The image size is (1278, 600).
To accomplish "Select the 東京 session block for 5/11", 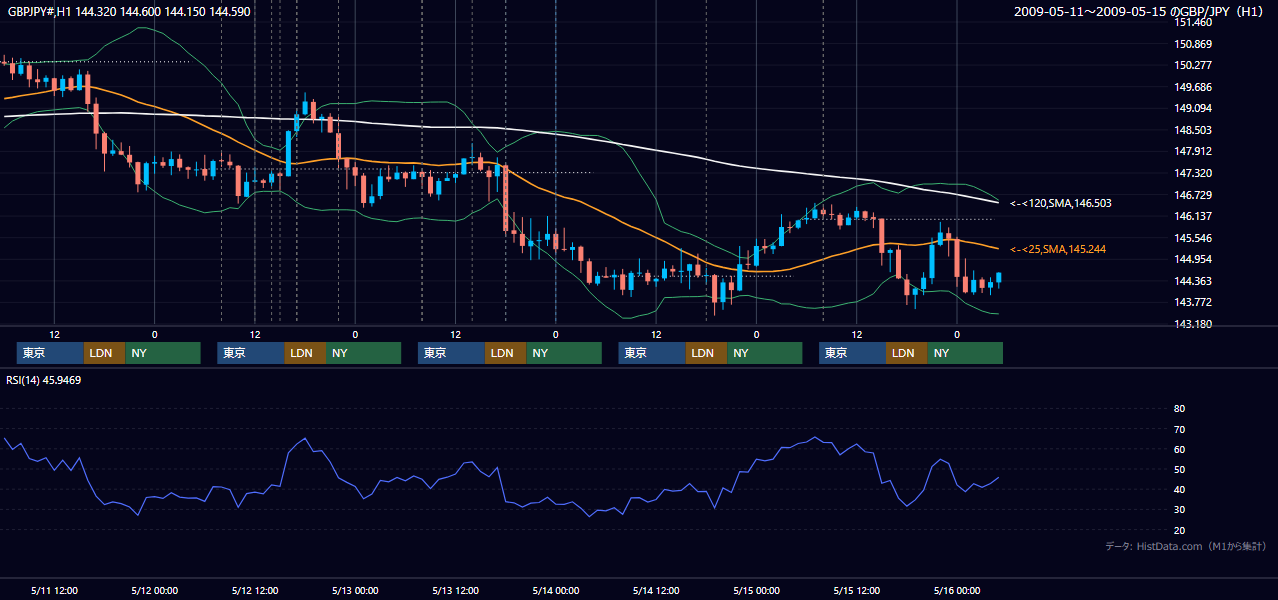I will tap(50, 353).
